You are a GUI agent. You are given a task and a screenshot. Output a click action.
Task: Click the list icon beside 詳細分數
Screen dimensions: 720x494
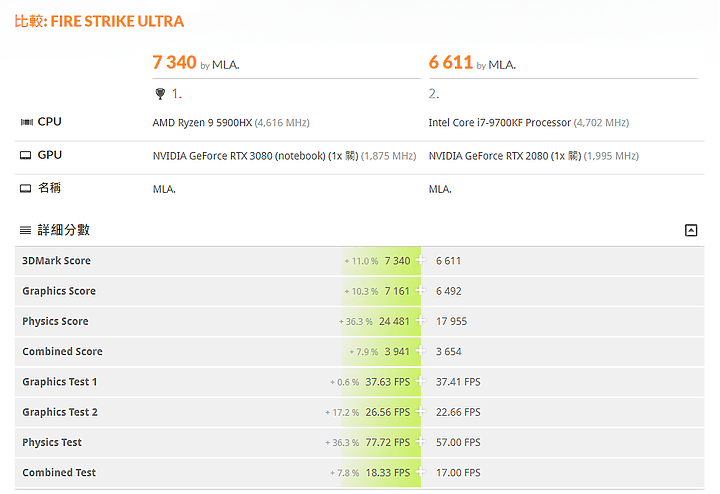tap(26, 230)
